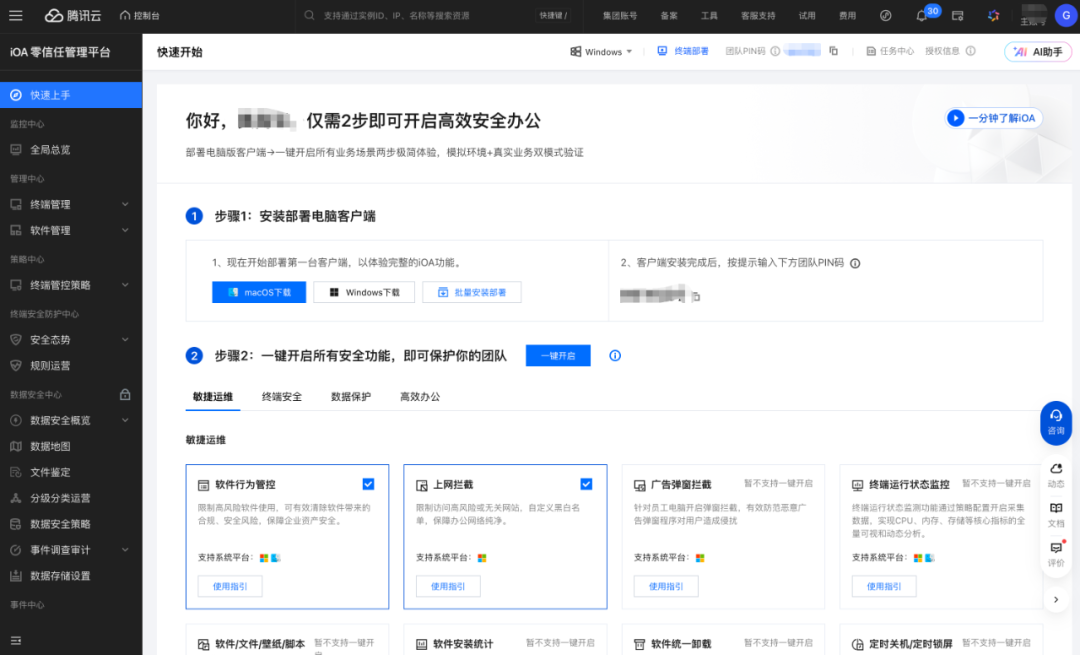The width and height of the screenshot is (1080, 655).
Task: Play the 一分钟了解iOA intro video
Action: click(x=994, y=118)
